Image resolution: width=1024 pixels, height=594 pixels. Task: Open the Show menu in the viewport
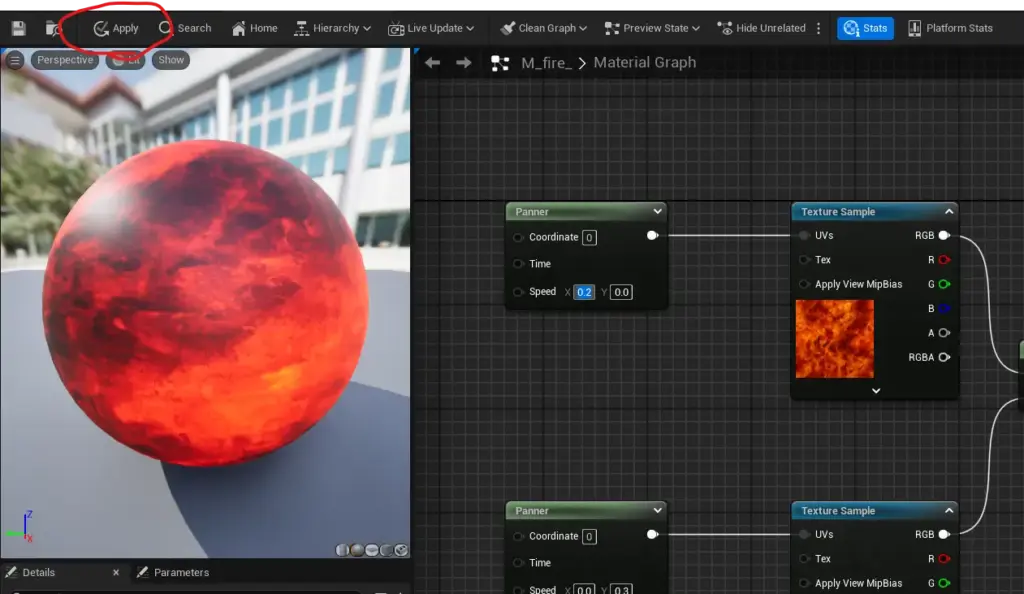coord(170,60)
